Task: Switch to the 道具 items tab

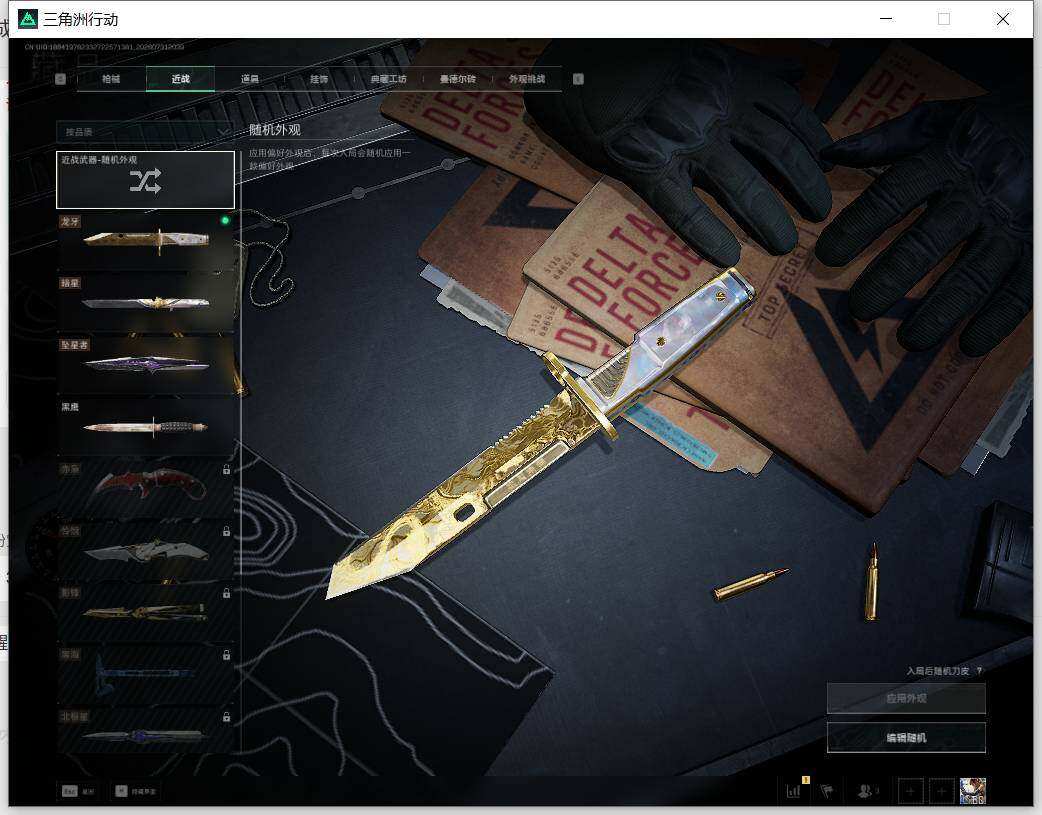Action: point(250,79)
